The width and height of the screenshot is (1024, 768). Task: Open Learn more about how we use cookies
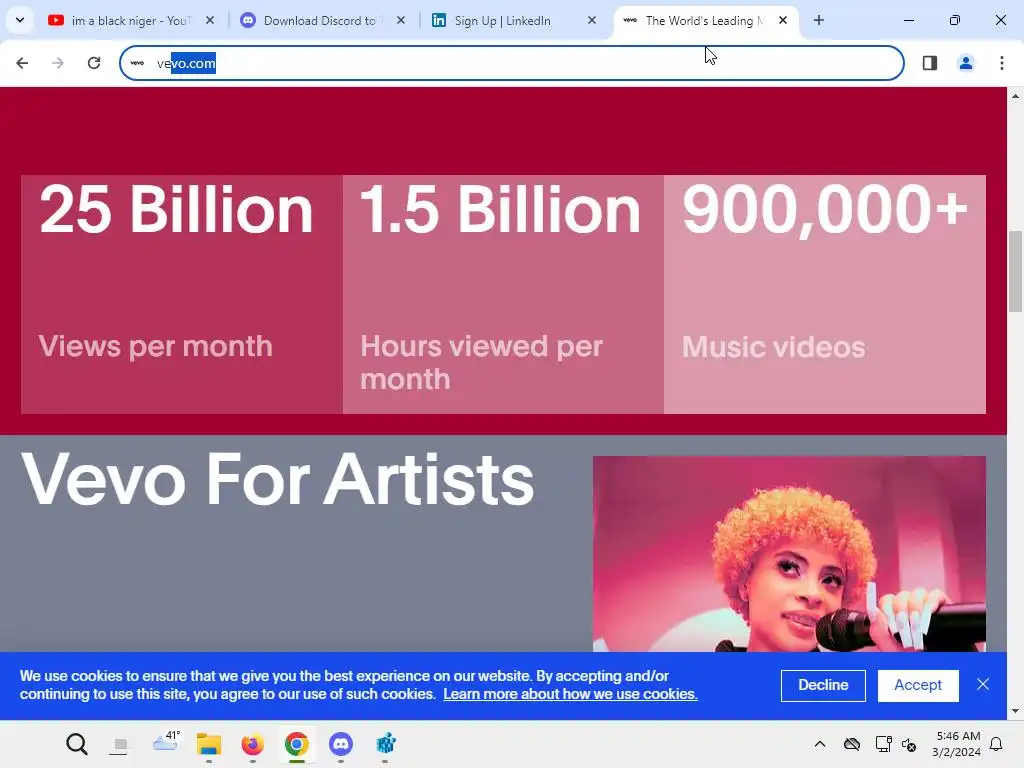[x=570, y=694]
